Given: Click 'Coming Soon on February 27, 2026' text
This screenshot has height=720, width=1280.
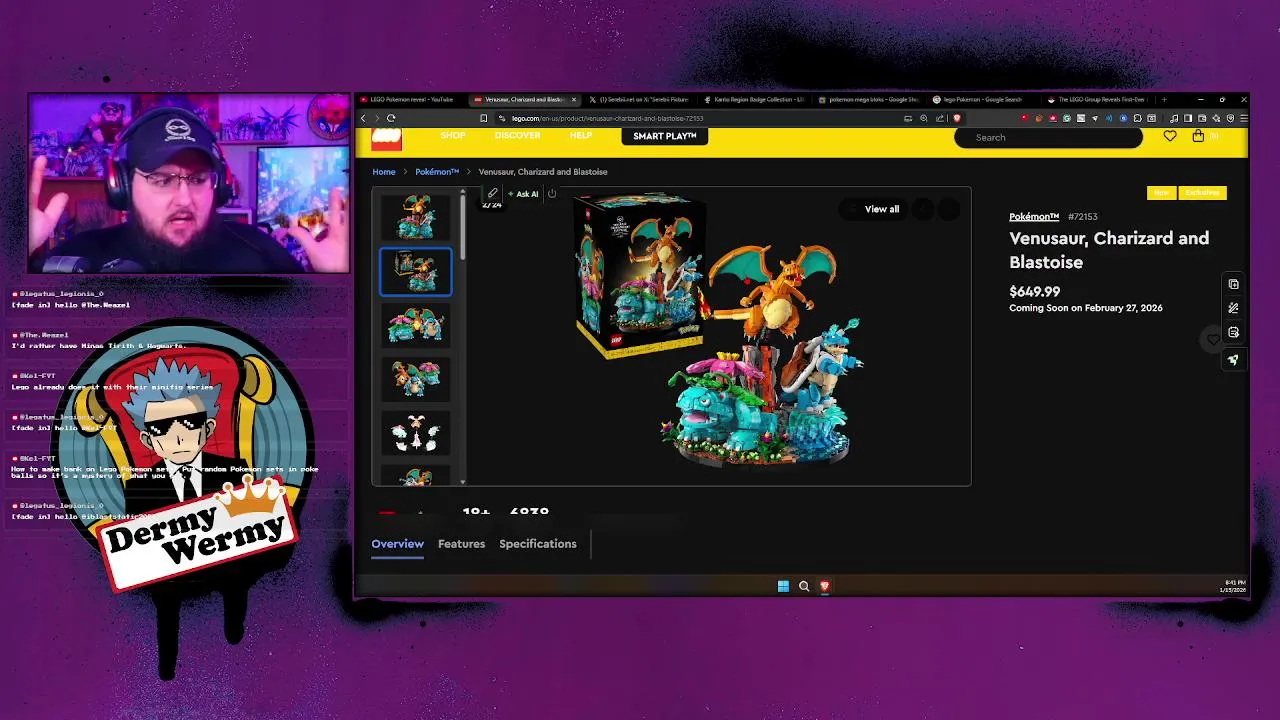Looking at the screenshot, I should click(1086, 308).
